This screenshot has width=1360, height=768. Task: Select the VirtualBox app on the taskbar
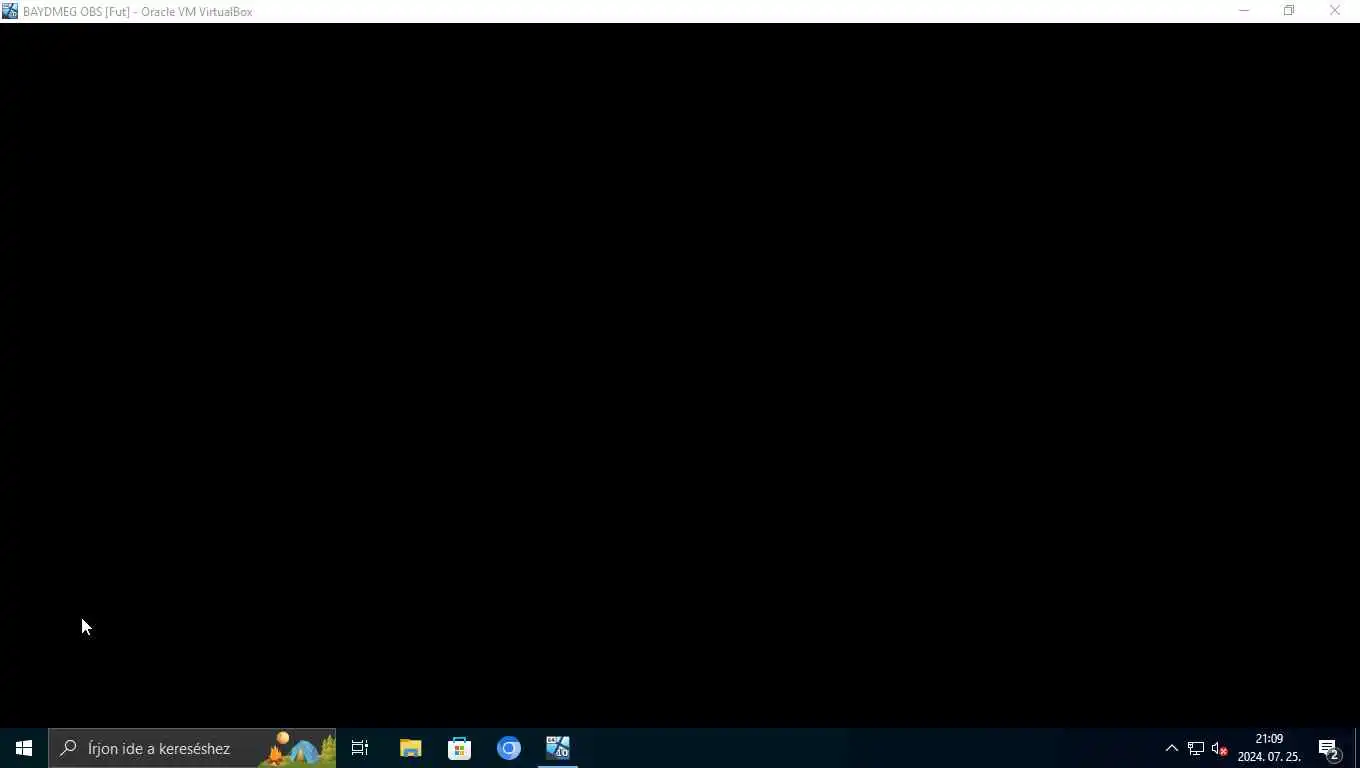tap(557, 748)
